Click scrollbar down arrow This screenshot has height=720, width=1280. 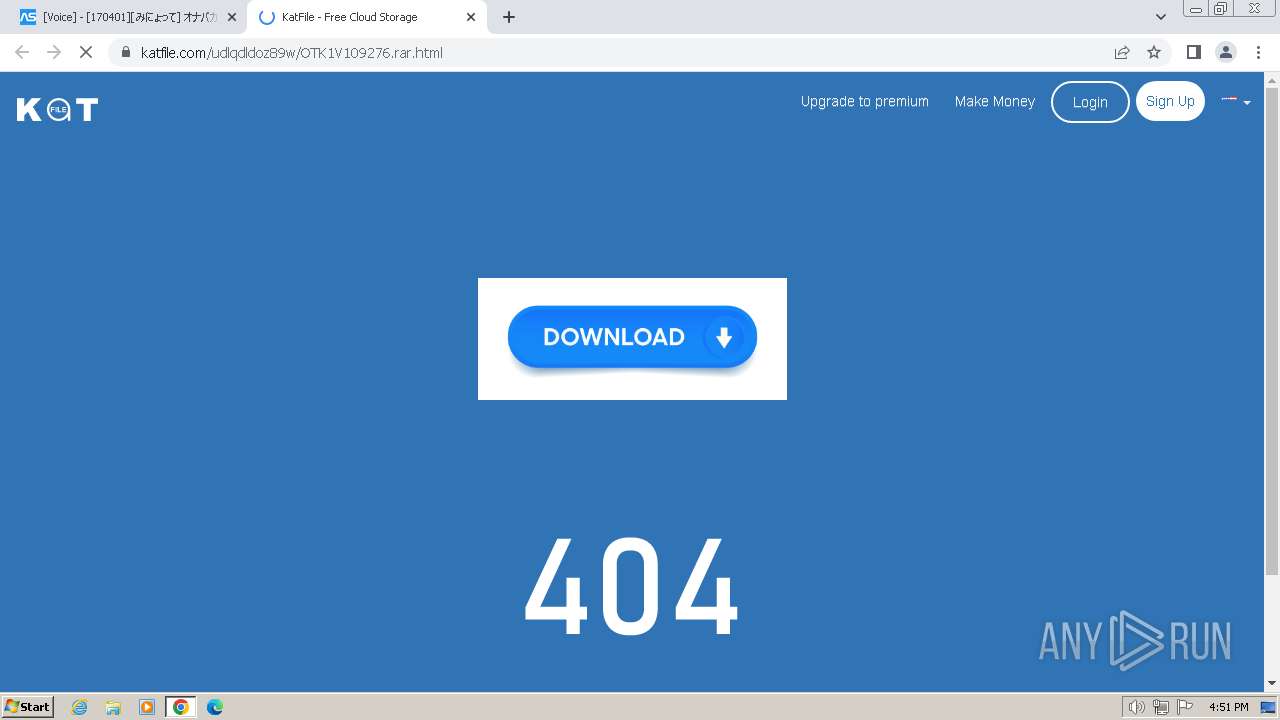(x=1272, y=683)
